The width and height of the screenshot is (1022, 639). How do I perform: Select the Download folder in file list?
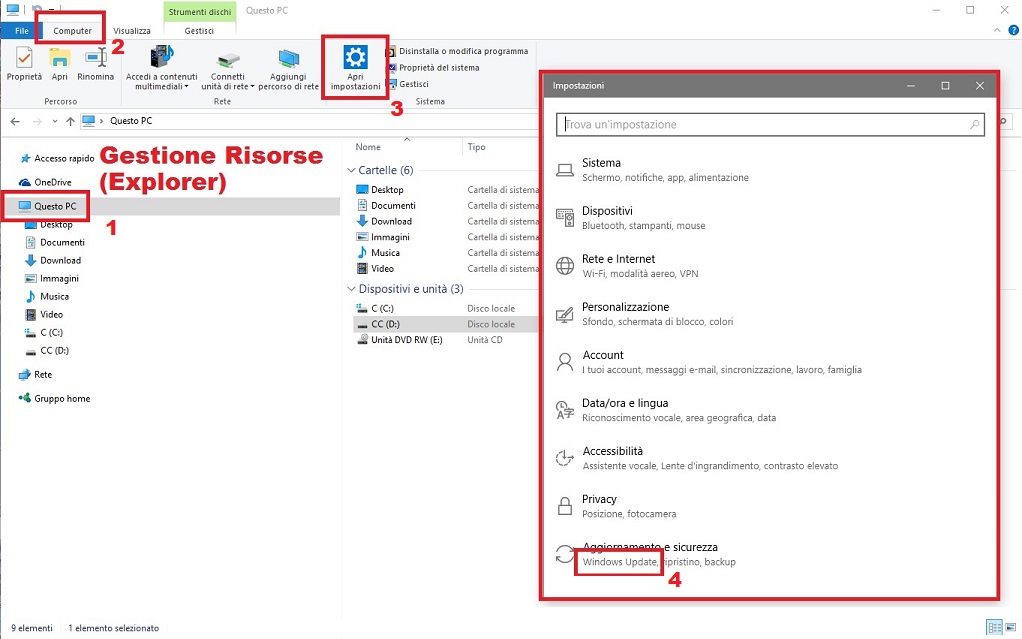pos(384,221)
